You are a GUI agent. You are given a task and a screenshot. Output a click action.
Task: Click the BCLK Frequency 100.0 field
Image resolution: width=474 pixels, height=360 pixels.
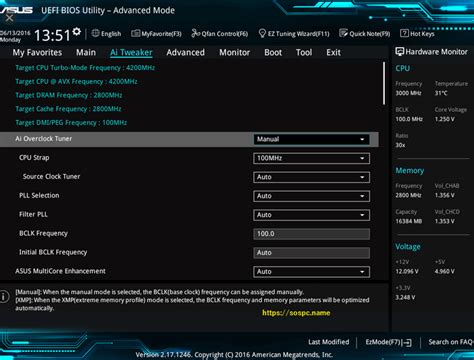pos(311,234)
